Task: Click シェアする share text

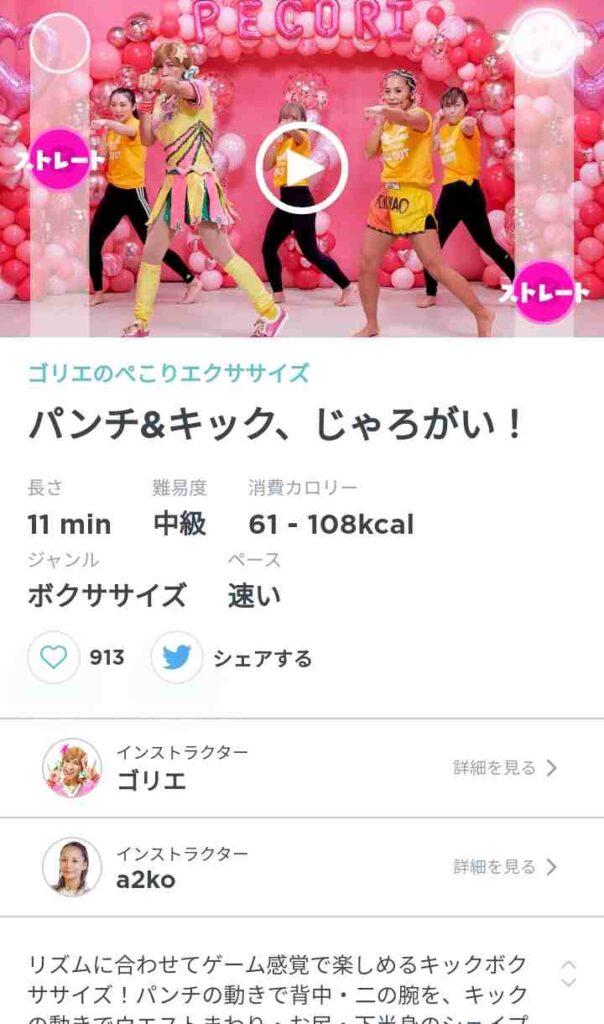Action: click(262, 658)
